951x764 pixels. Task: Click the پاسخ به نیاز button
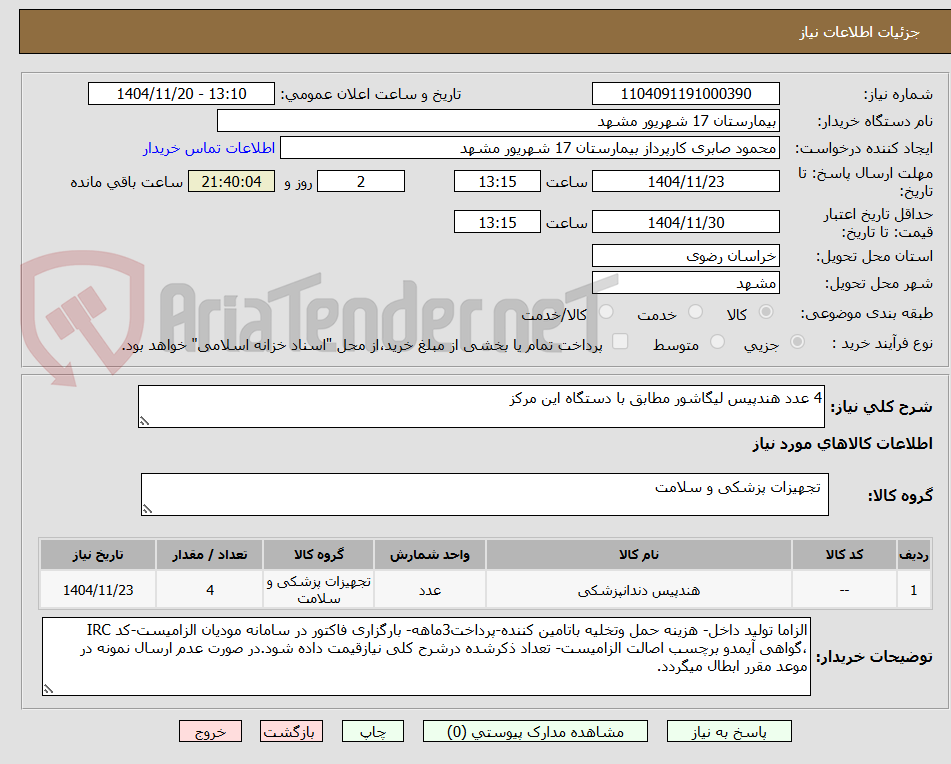click(x=729, y=731)
